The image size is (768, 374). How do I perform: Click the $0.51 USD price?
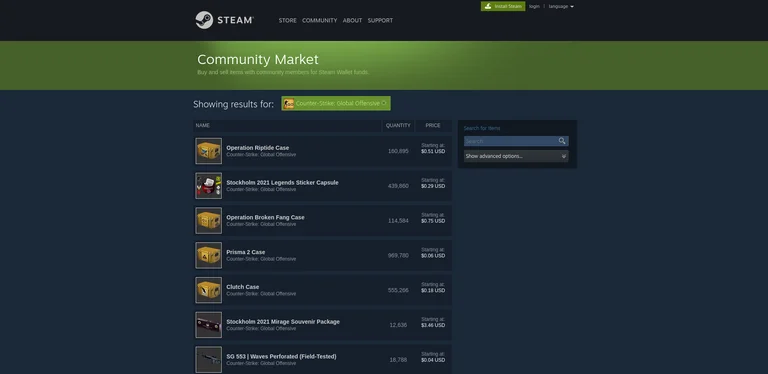pyautogui.click(x=433, y=152)
